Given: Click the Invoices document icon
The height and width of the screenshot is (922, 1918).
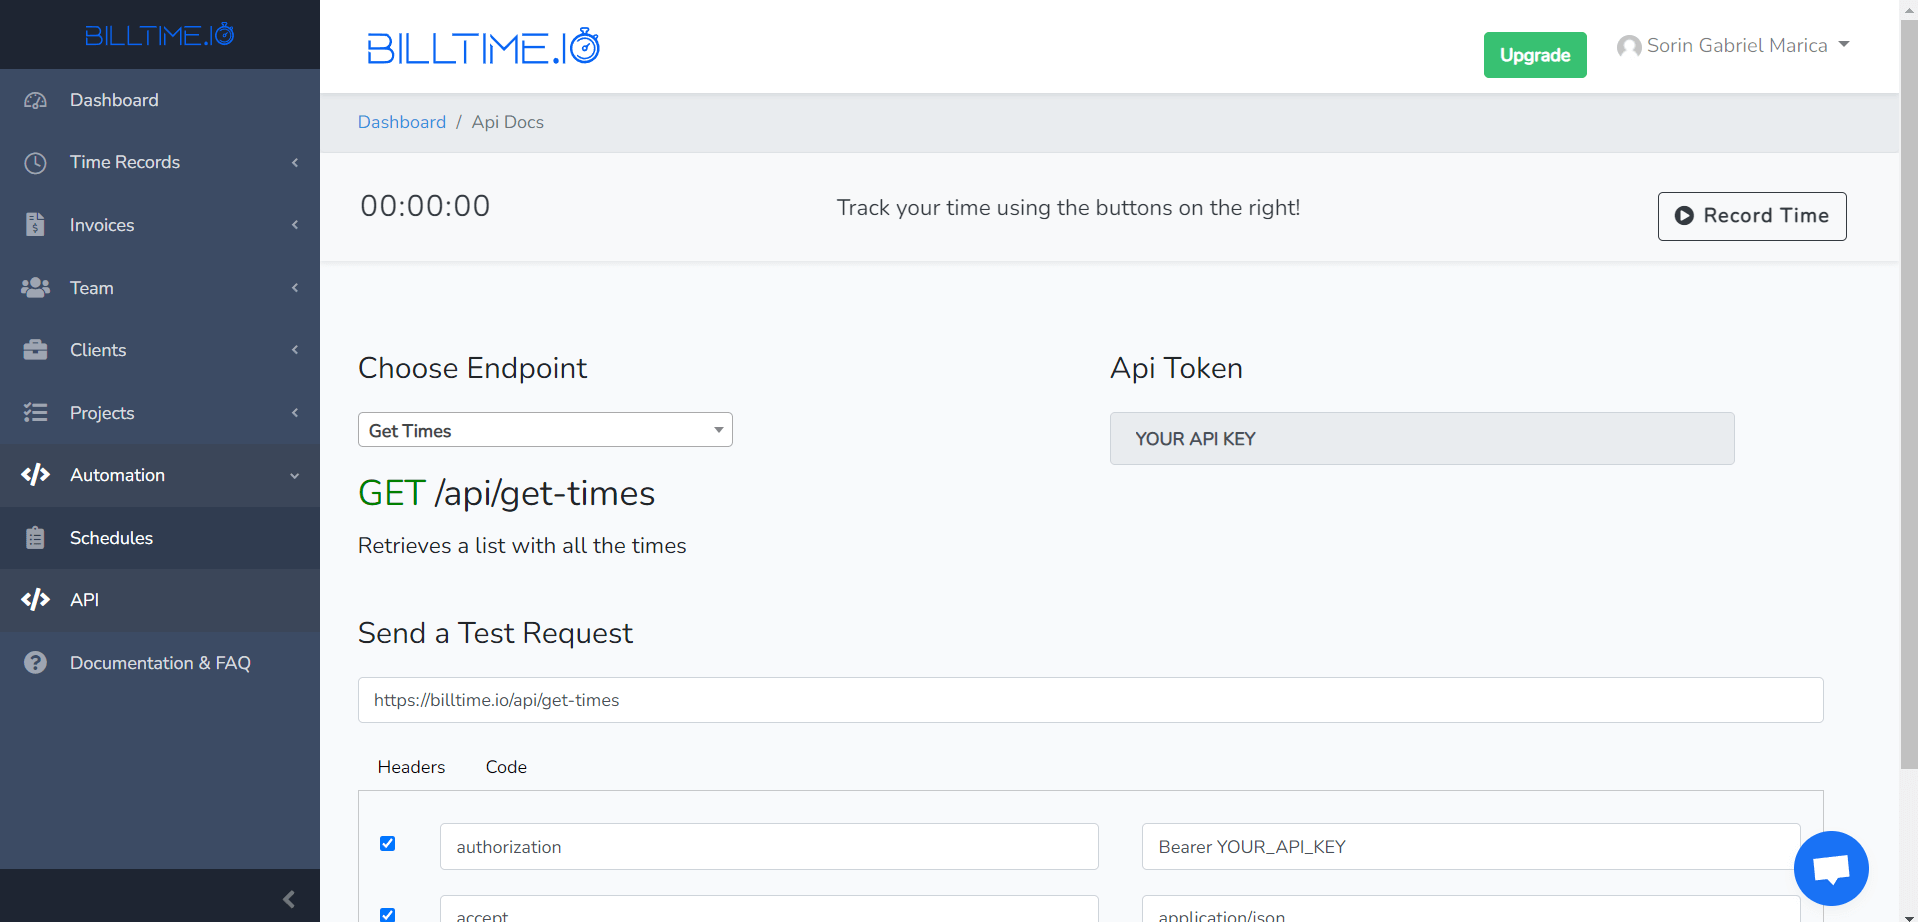Looking at the screenshot, I should pos(35,225).
